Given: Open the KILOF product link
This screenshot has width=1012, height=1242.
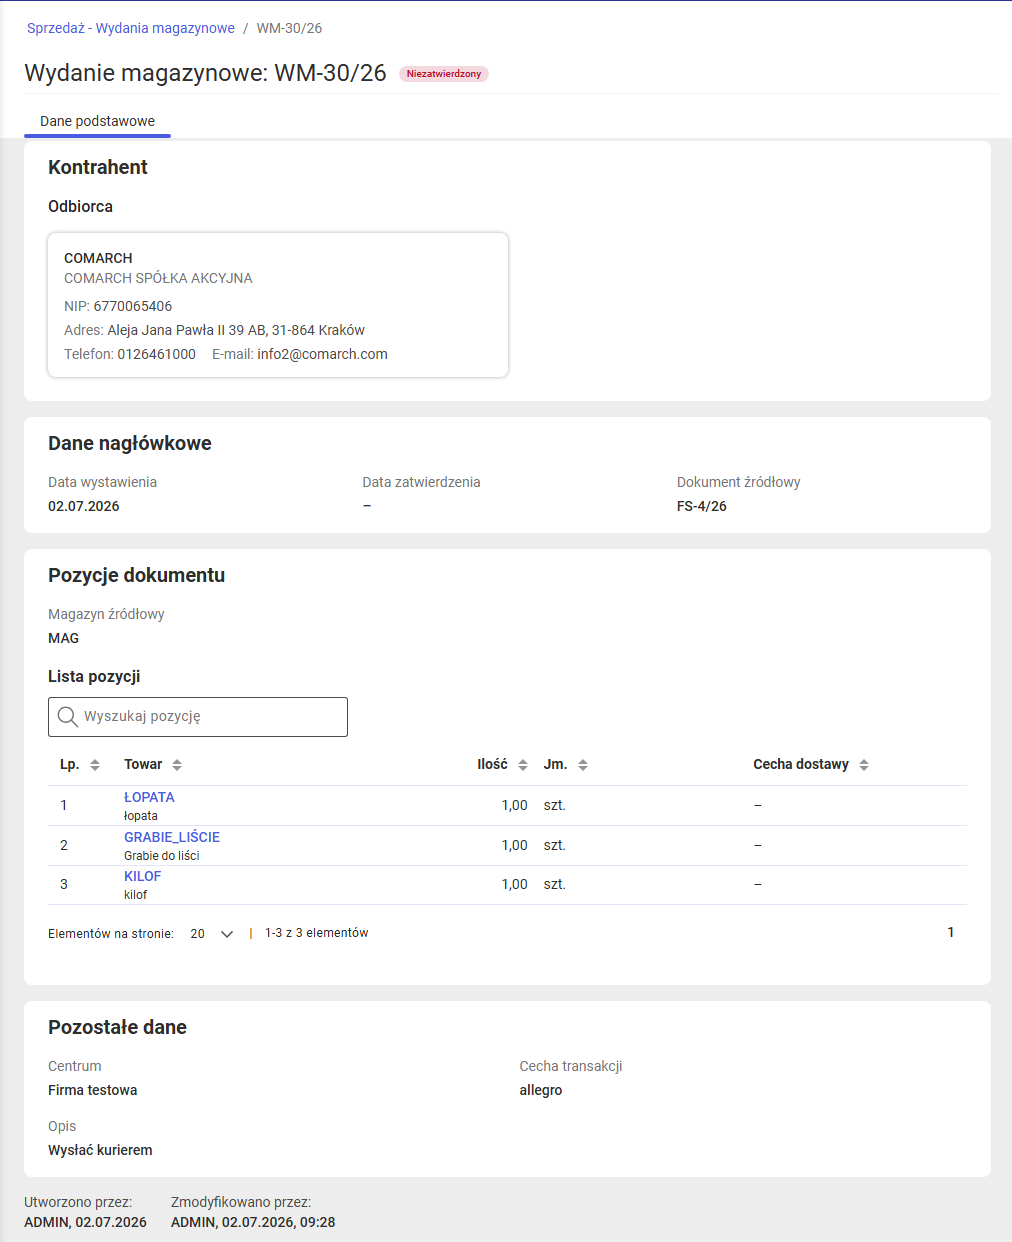Looking at the screenshot, I should pyautogui.click(x=142, y=876).
